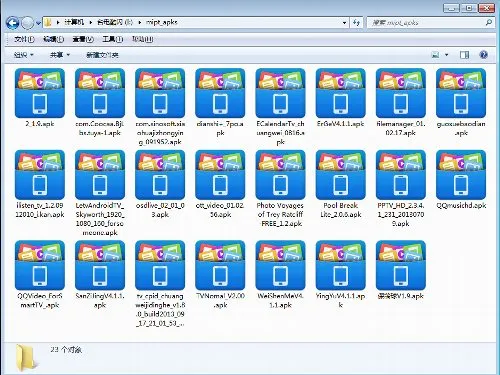Click the Change view icon button

[x=435, y=55]
